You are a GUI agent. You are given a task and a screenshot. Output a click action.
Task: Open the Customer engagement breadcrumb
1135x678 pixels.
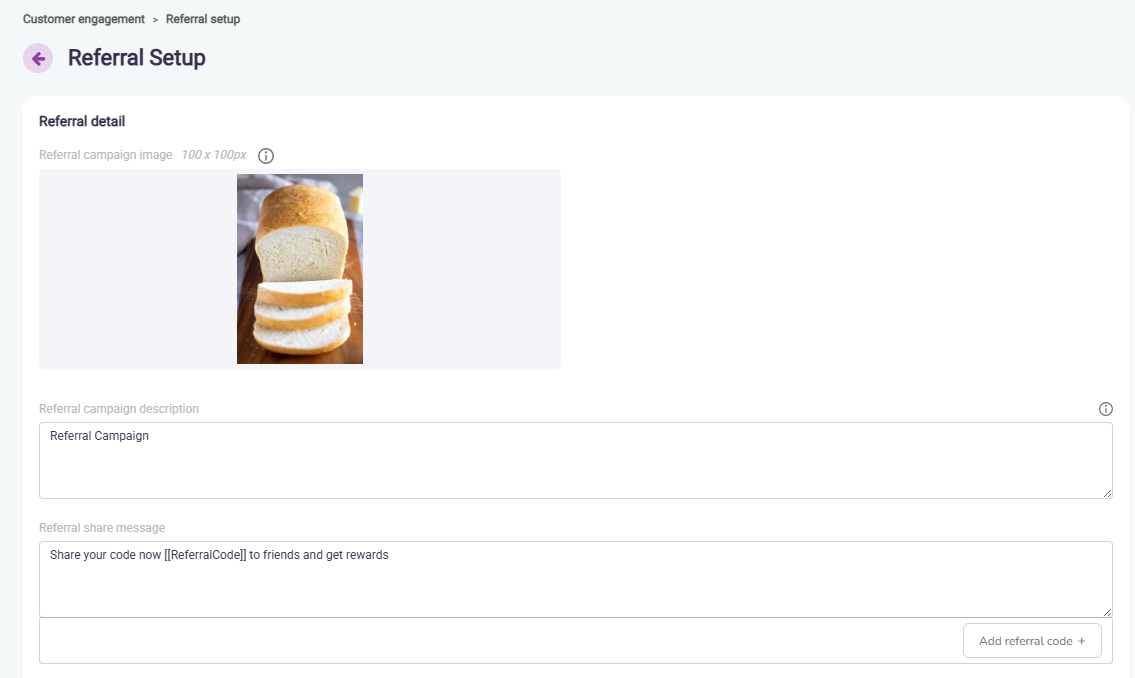click(x=83, y=19)
